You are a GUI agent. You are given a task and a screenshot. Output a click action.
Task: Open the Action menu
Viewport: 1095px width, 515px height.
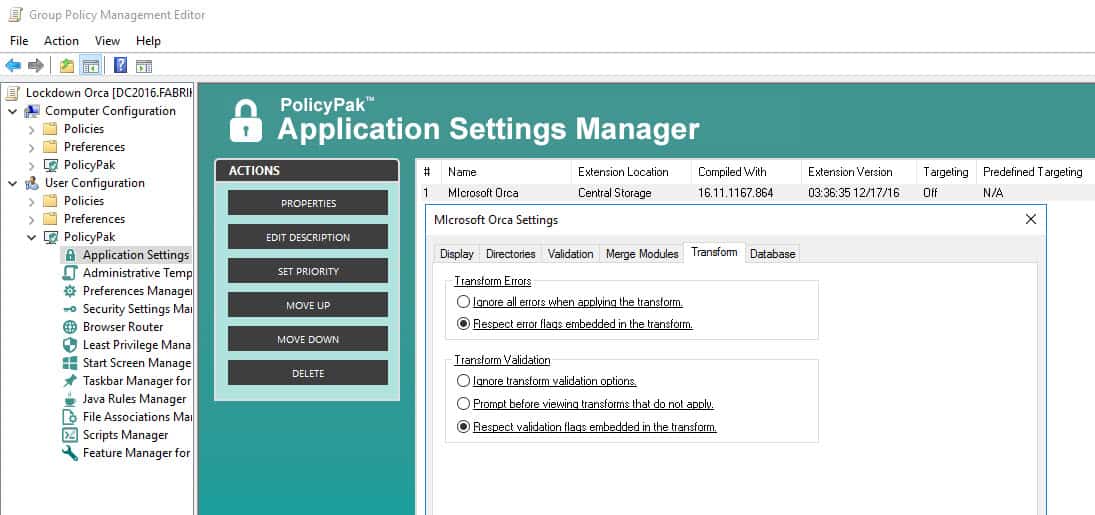coord(61,41)
